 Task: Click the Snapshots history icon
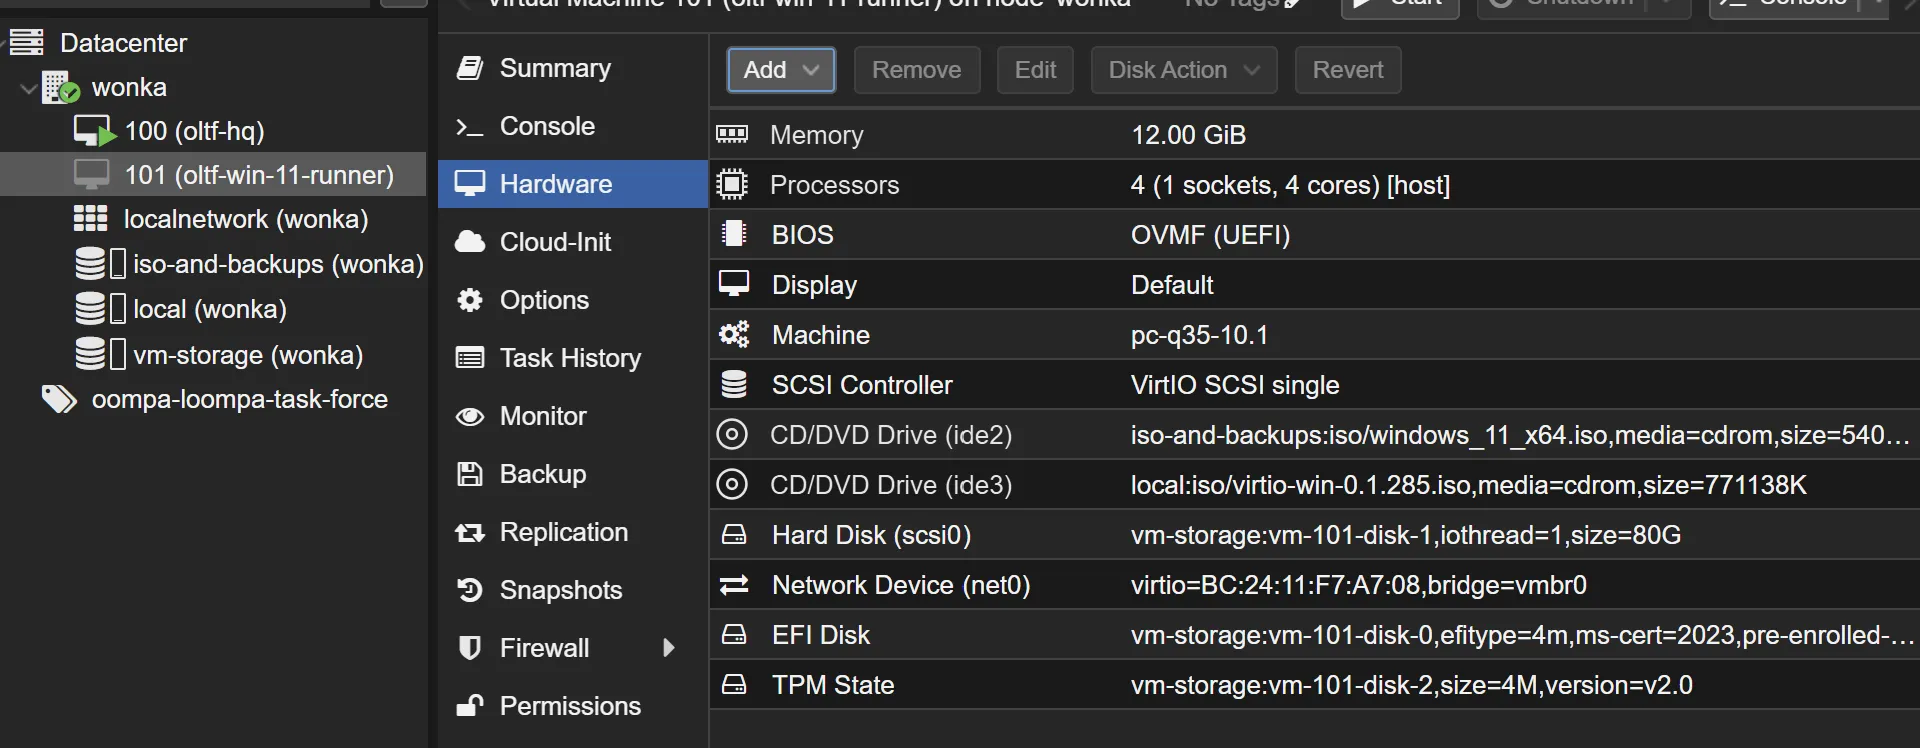(x=469, y=590)
